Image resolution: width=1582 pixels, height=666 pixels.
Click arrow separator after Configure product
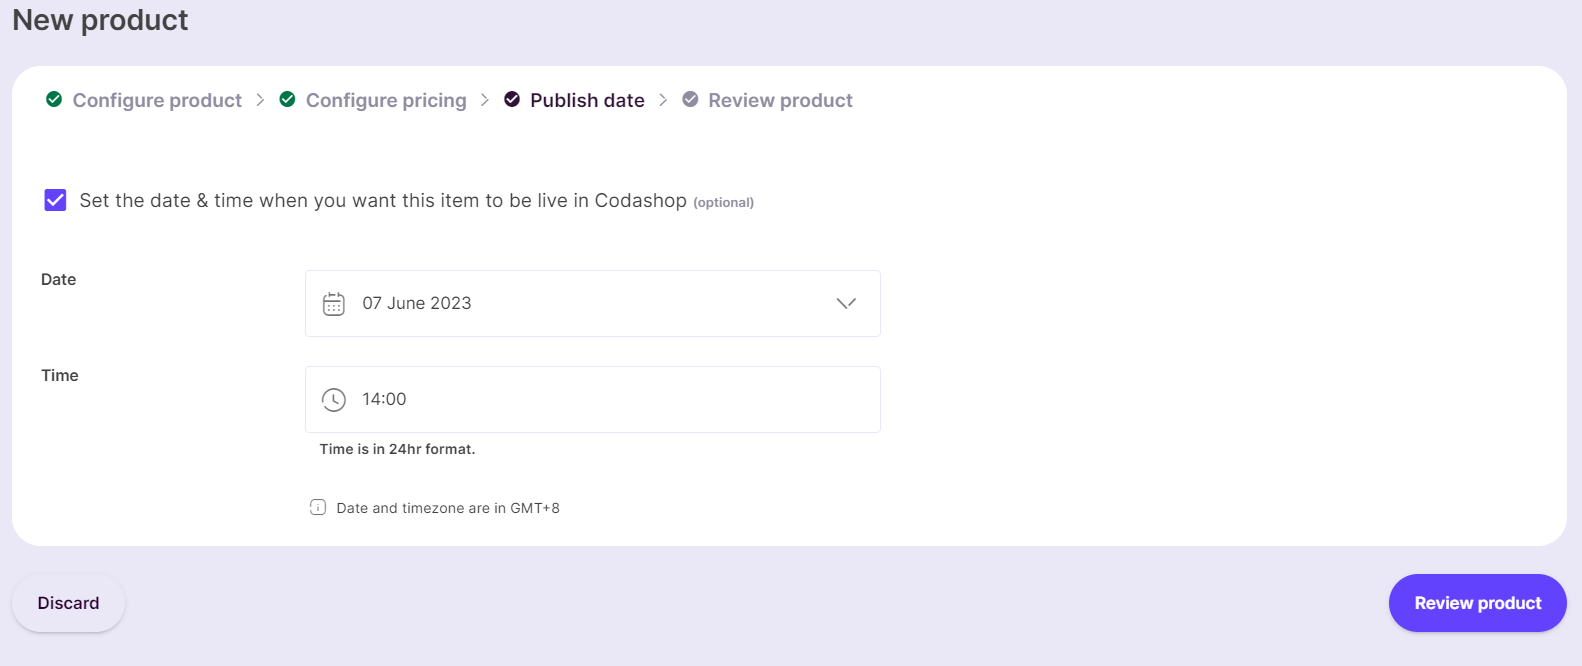point(260,100)
